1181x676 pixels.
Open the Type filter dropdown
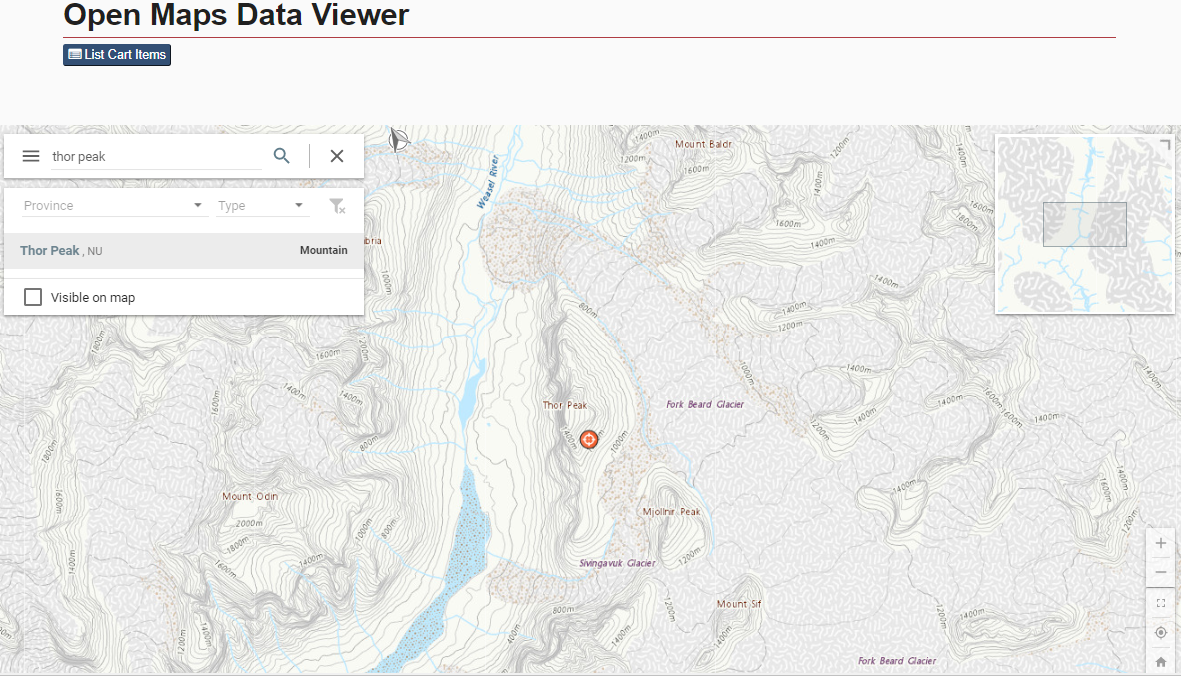click(x=262, y=206)
